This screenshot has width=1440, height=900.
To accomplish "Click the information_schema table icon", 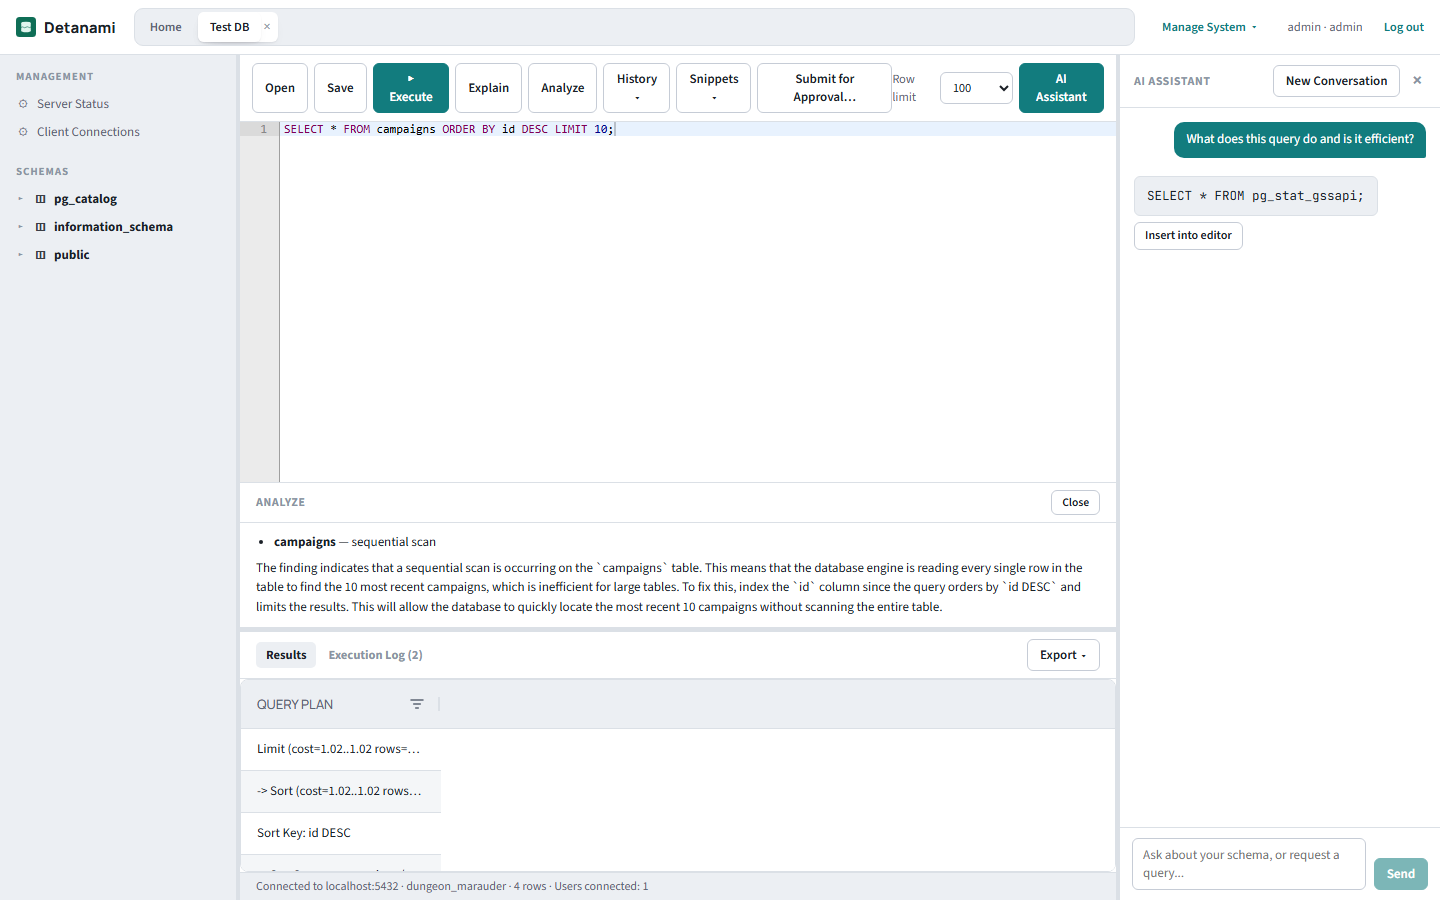I will (x=41, y=227).
